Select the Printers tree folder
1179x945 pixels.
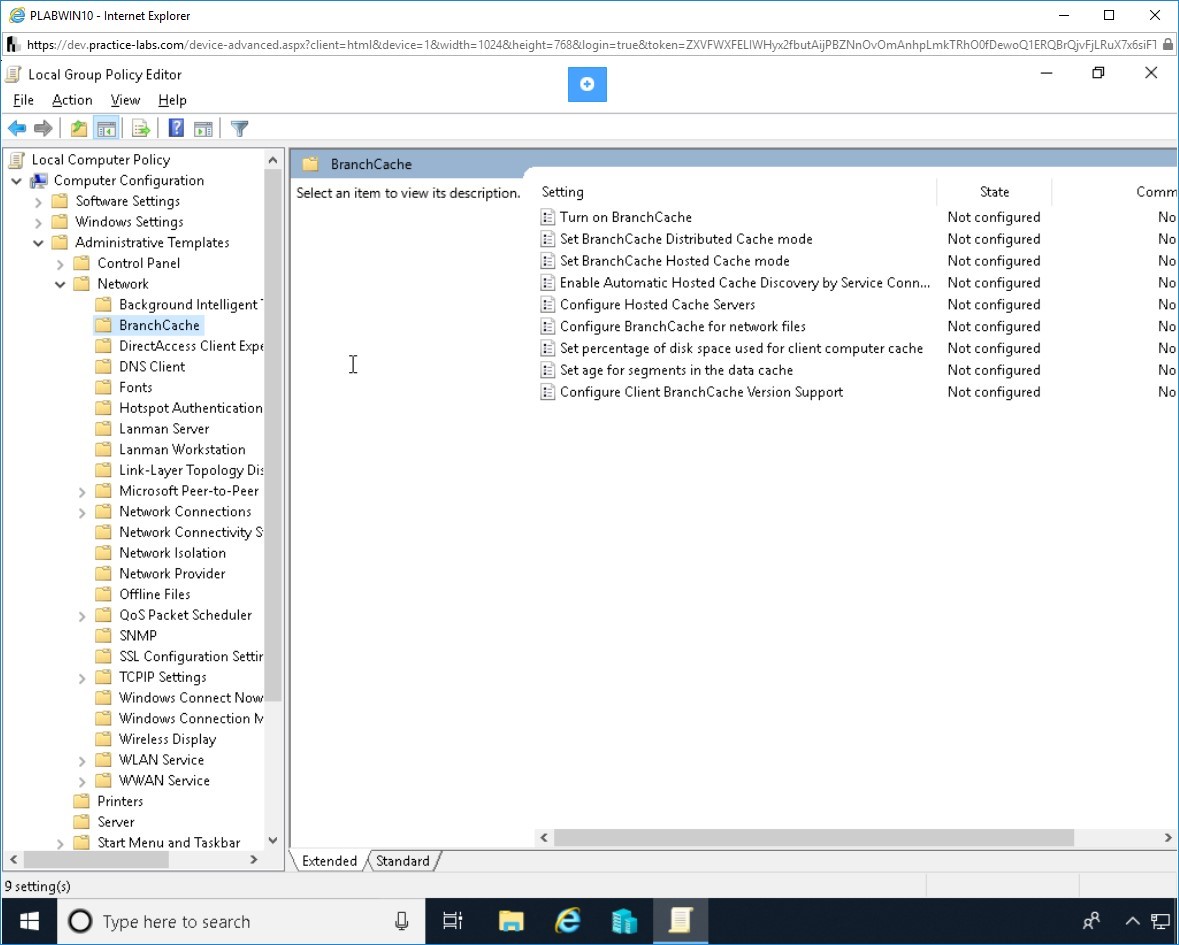click(120, 801)
